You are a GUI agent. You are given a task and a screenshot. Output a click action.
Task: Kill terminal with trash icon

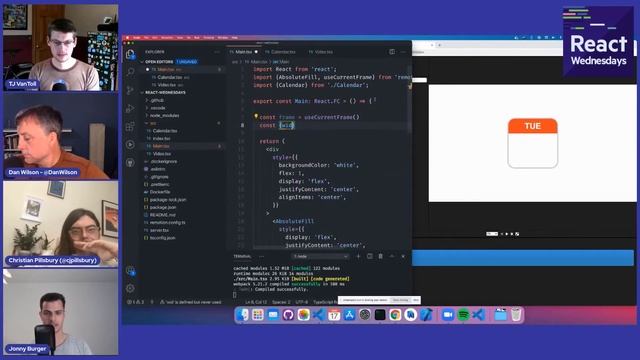380,256
